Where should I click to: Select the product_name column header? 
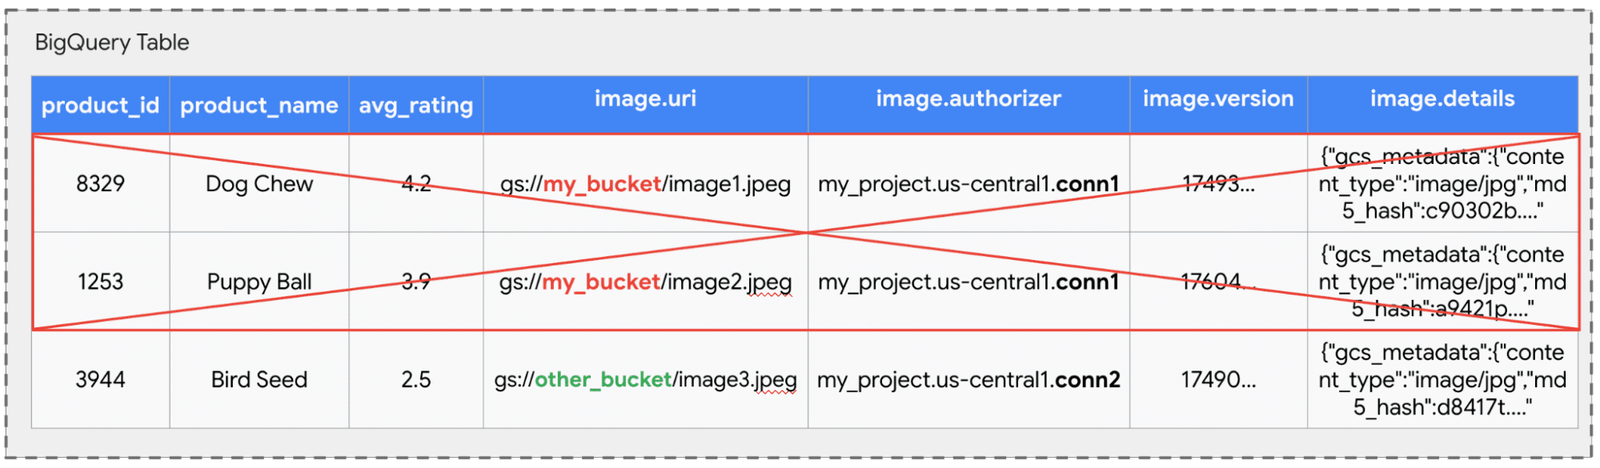[x=259, y=105]
